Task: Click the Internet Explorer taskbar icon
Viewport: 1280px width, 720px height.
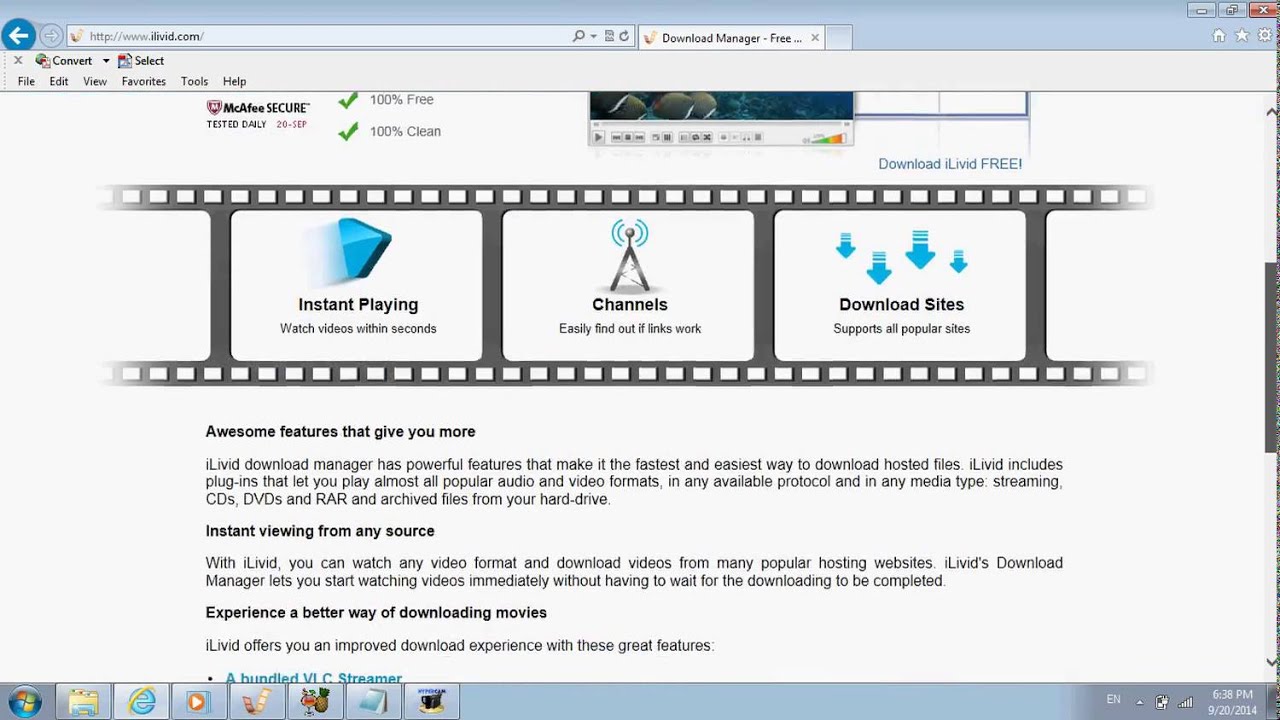Action: pos(142,702)
